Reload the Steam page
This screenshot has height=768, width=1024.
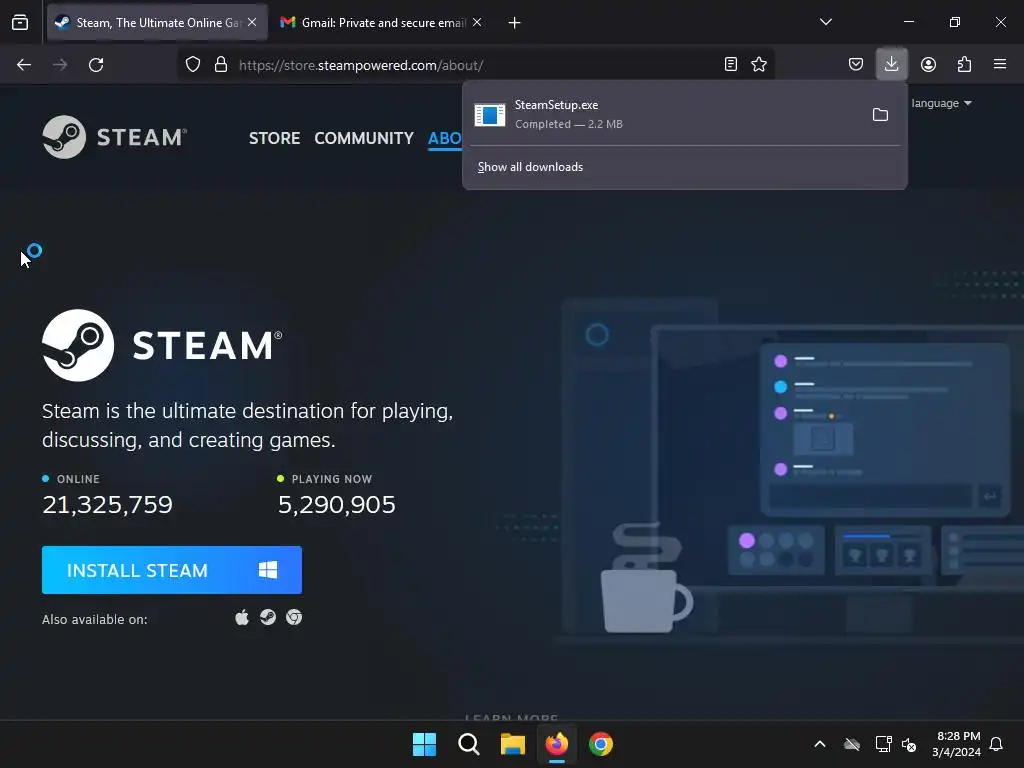coord(96,65)
